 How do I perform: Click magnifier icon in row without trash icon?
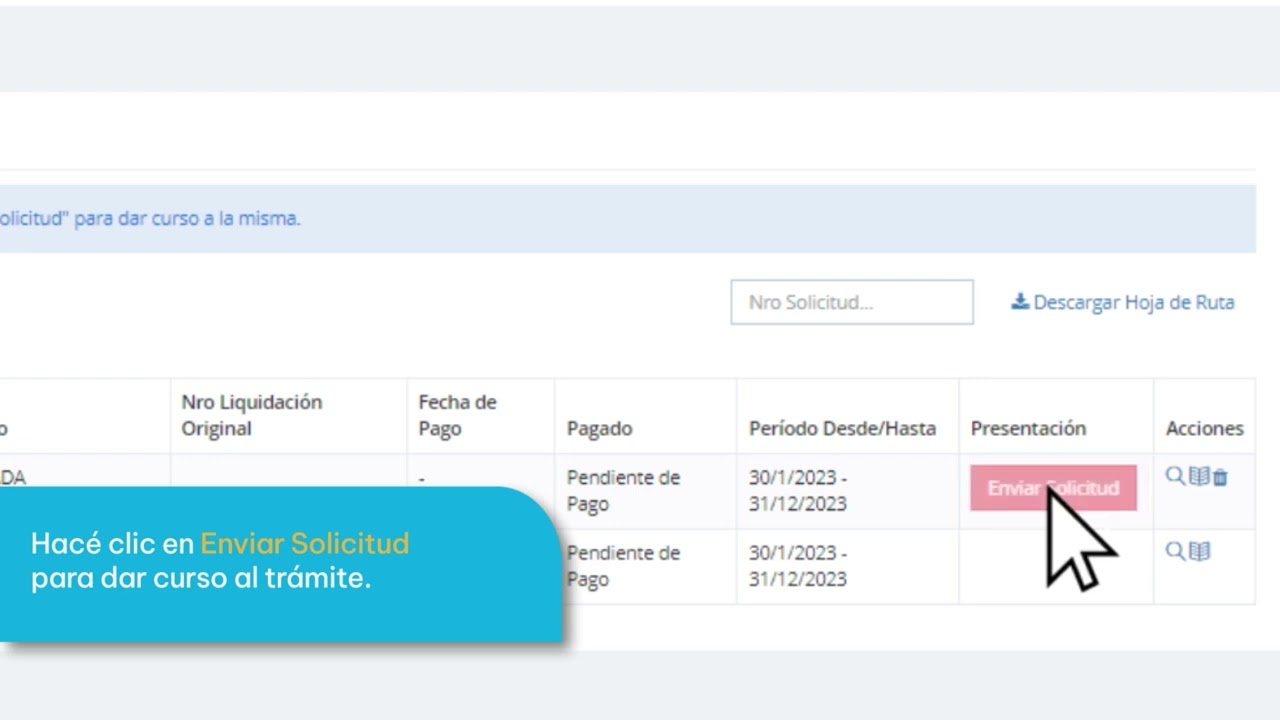coord(1175,550)
